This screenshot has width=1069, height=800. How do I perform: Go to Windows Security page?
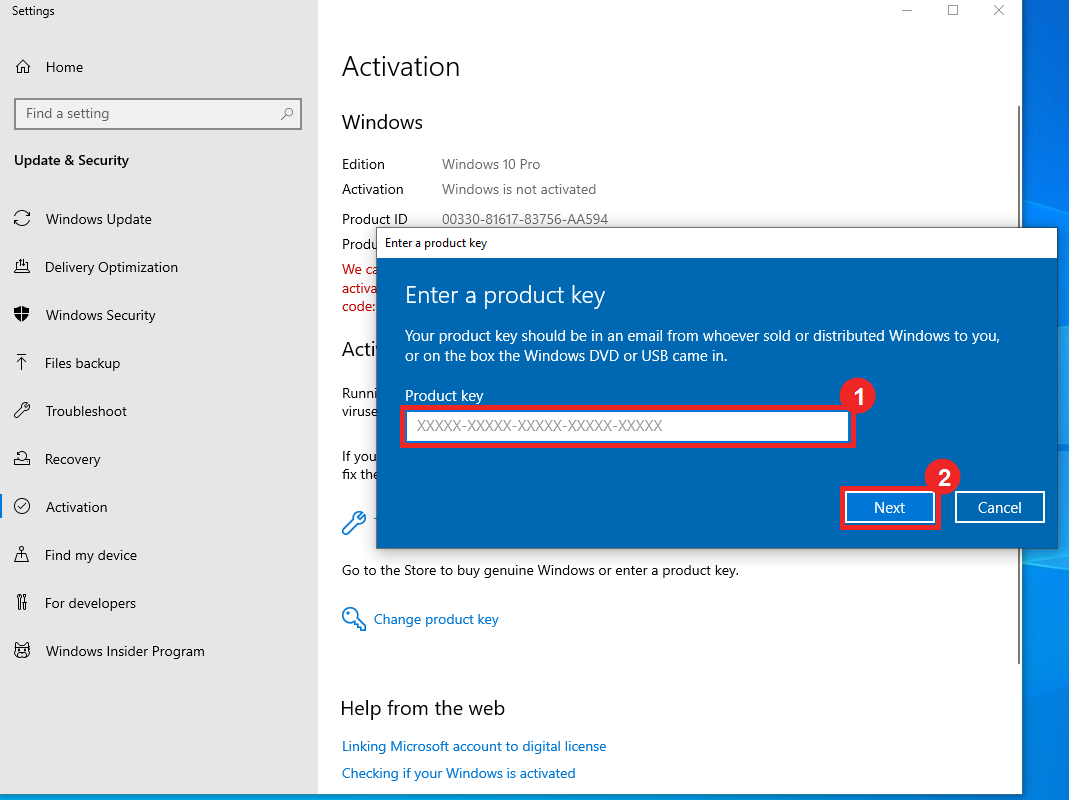[x=159, y=314]
